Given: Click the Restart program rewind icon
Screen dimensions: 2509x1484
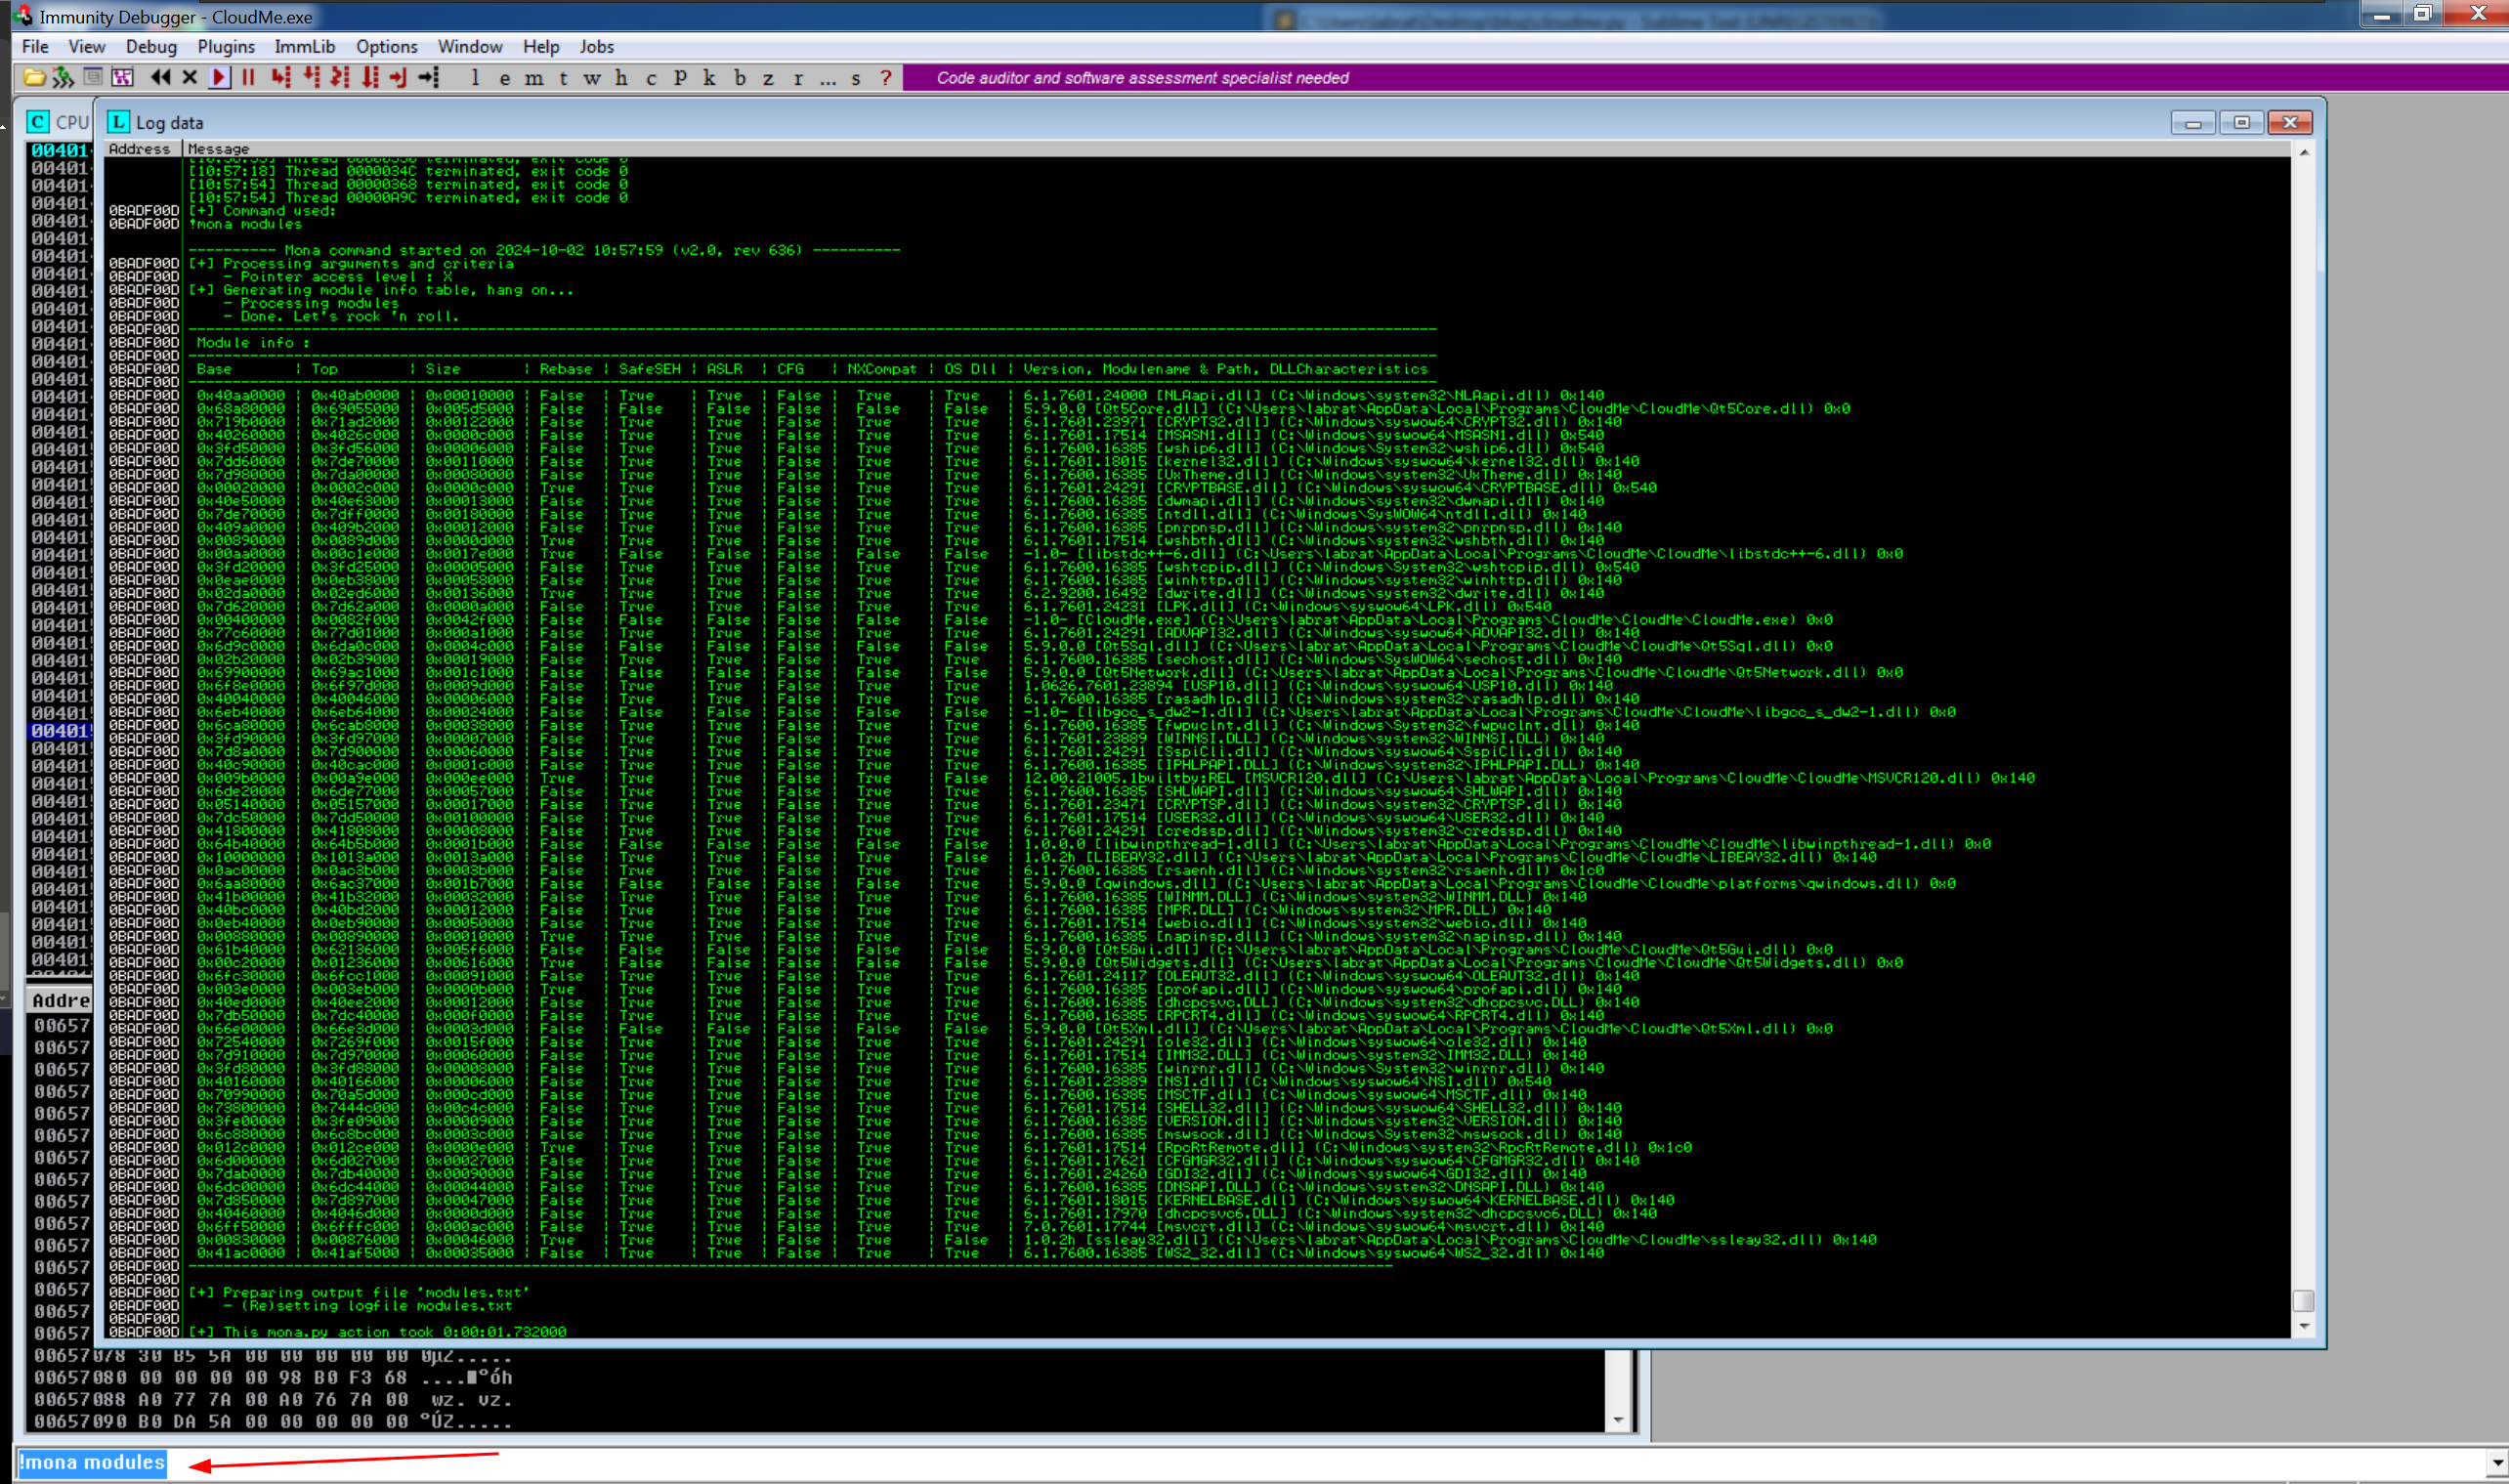Looking at the screenshot, I should coord(160,77).
